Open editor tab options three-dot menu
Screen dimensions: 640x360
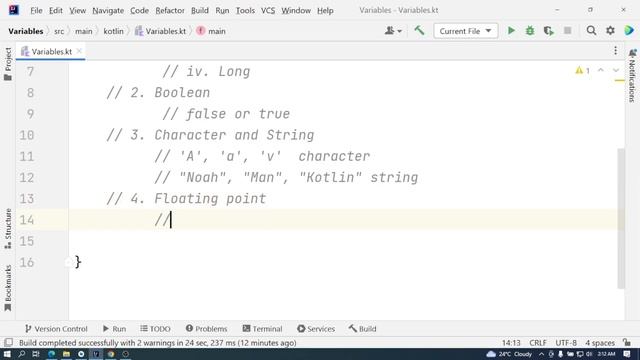[616, 51]
